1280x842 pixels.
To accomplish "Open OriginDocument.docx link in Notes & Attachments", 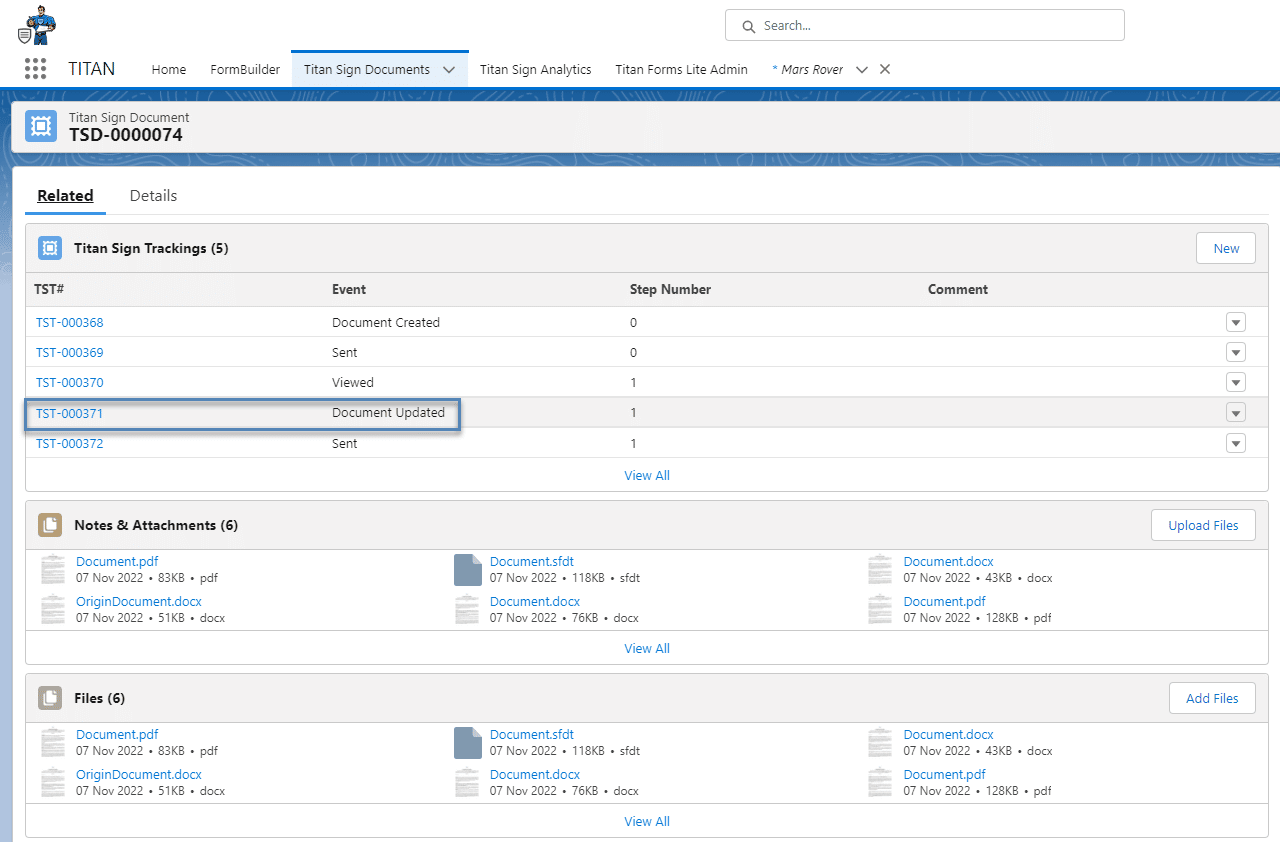I will [x=139, y=601].
